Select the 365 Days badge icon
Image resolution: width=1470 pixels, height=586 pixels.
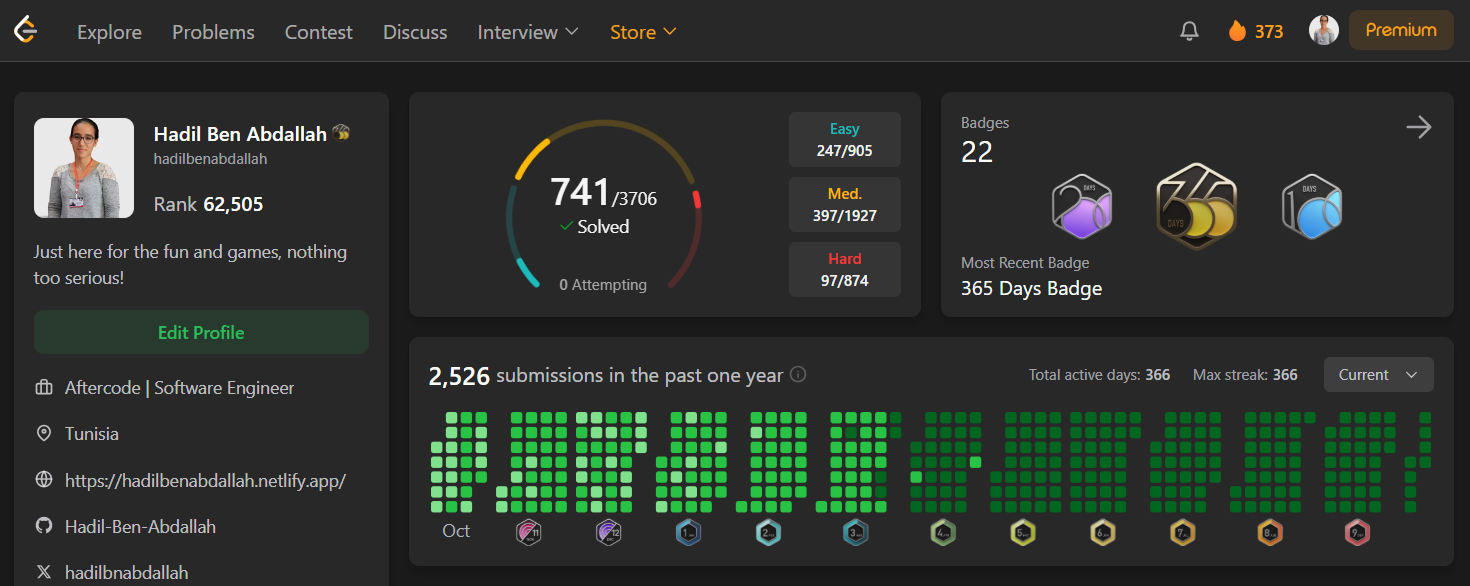1196,206
